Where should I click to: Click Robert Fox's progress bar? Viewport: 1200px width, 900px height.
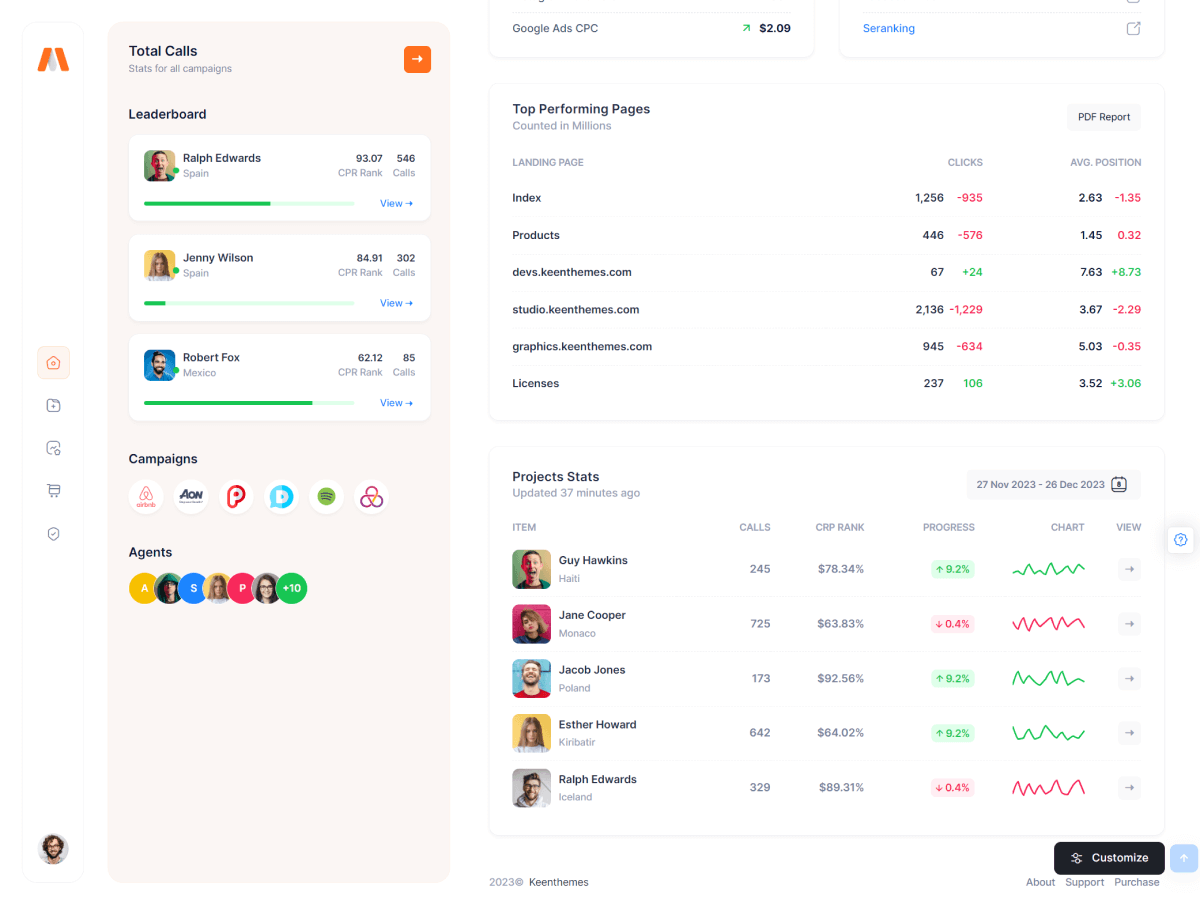(249, 403)
